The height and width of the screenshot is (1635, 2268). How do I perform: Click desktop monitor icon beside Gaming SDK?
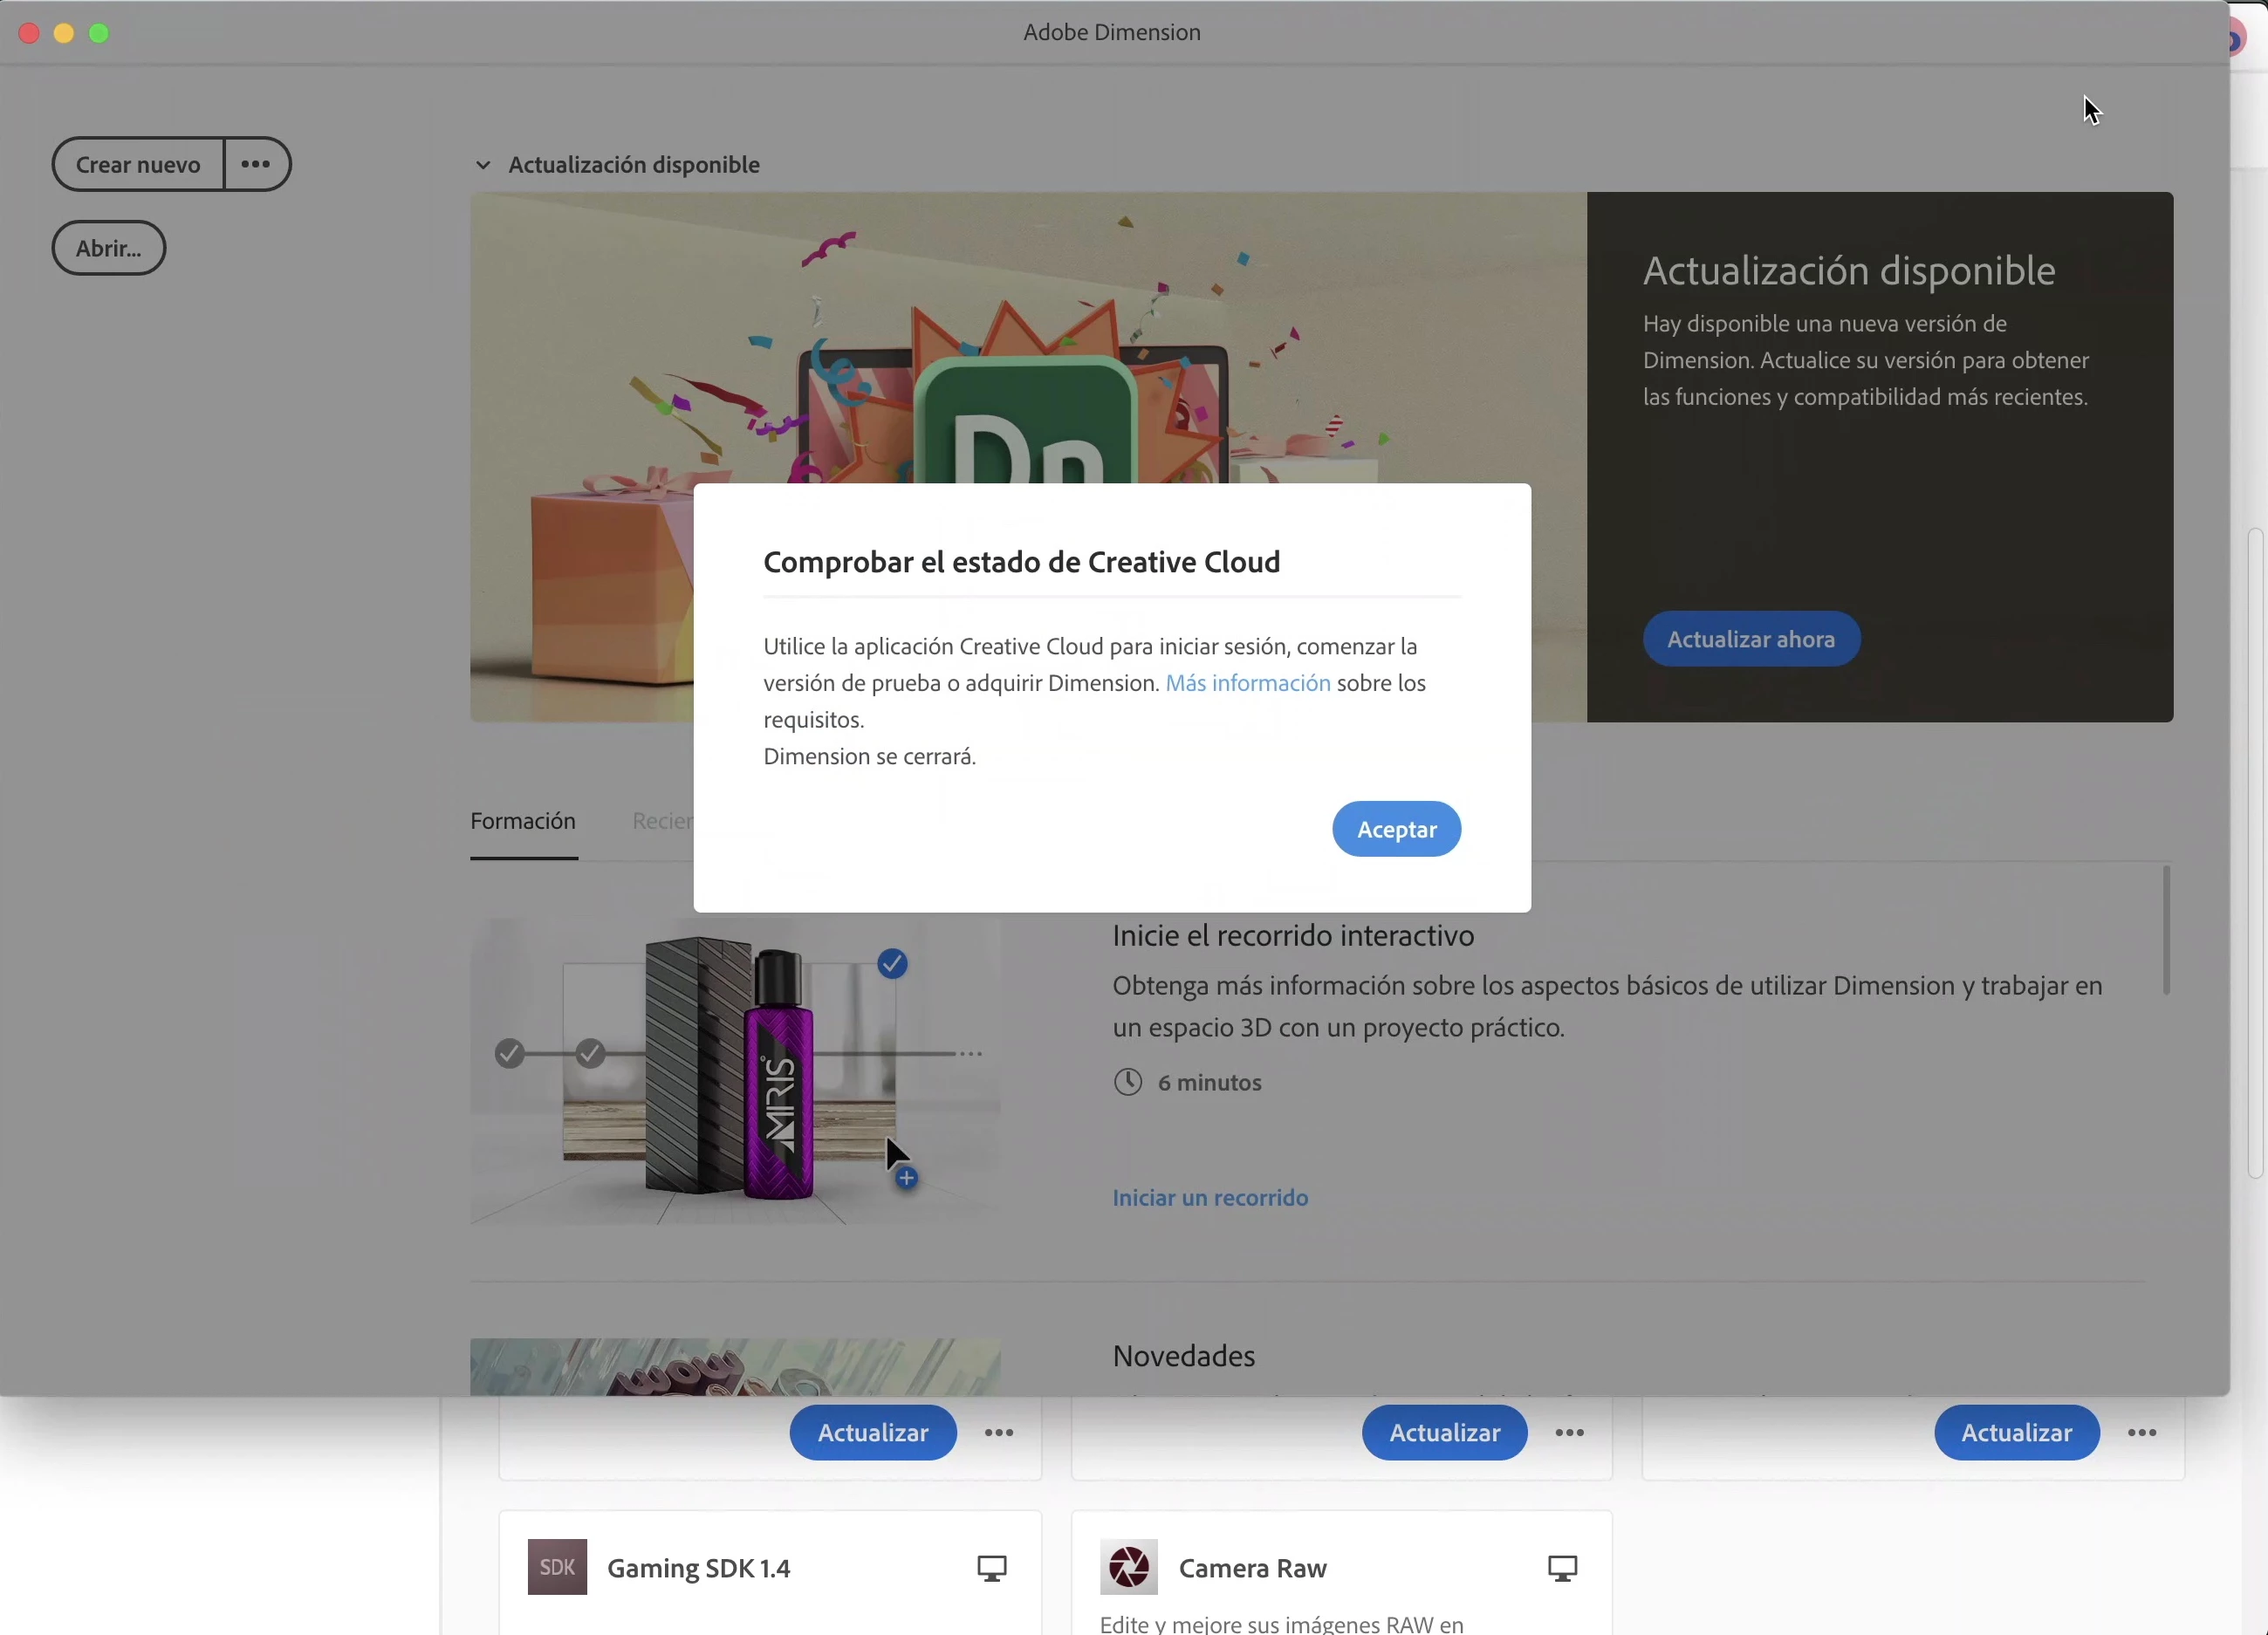(991, 1567)
